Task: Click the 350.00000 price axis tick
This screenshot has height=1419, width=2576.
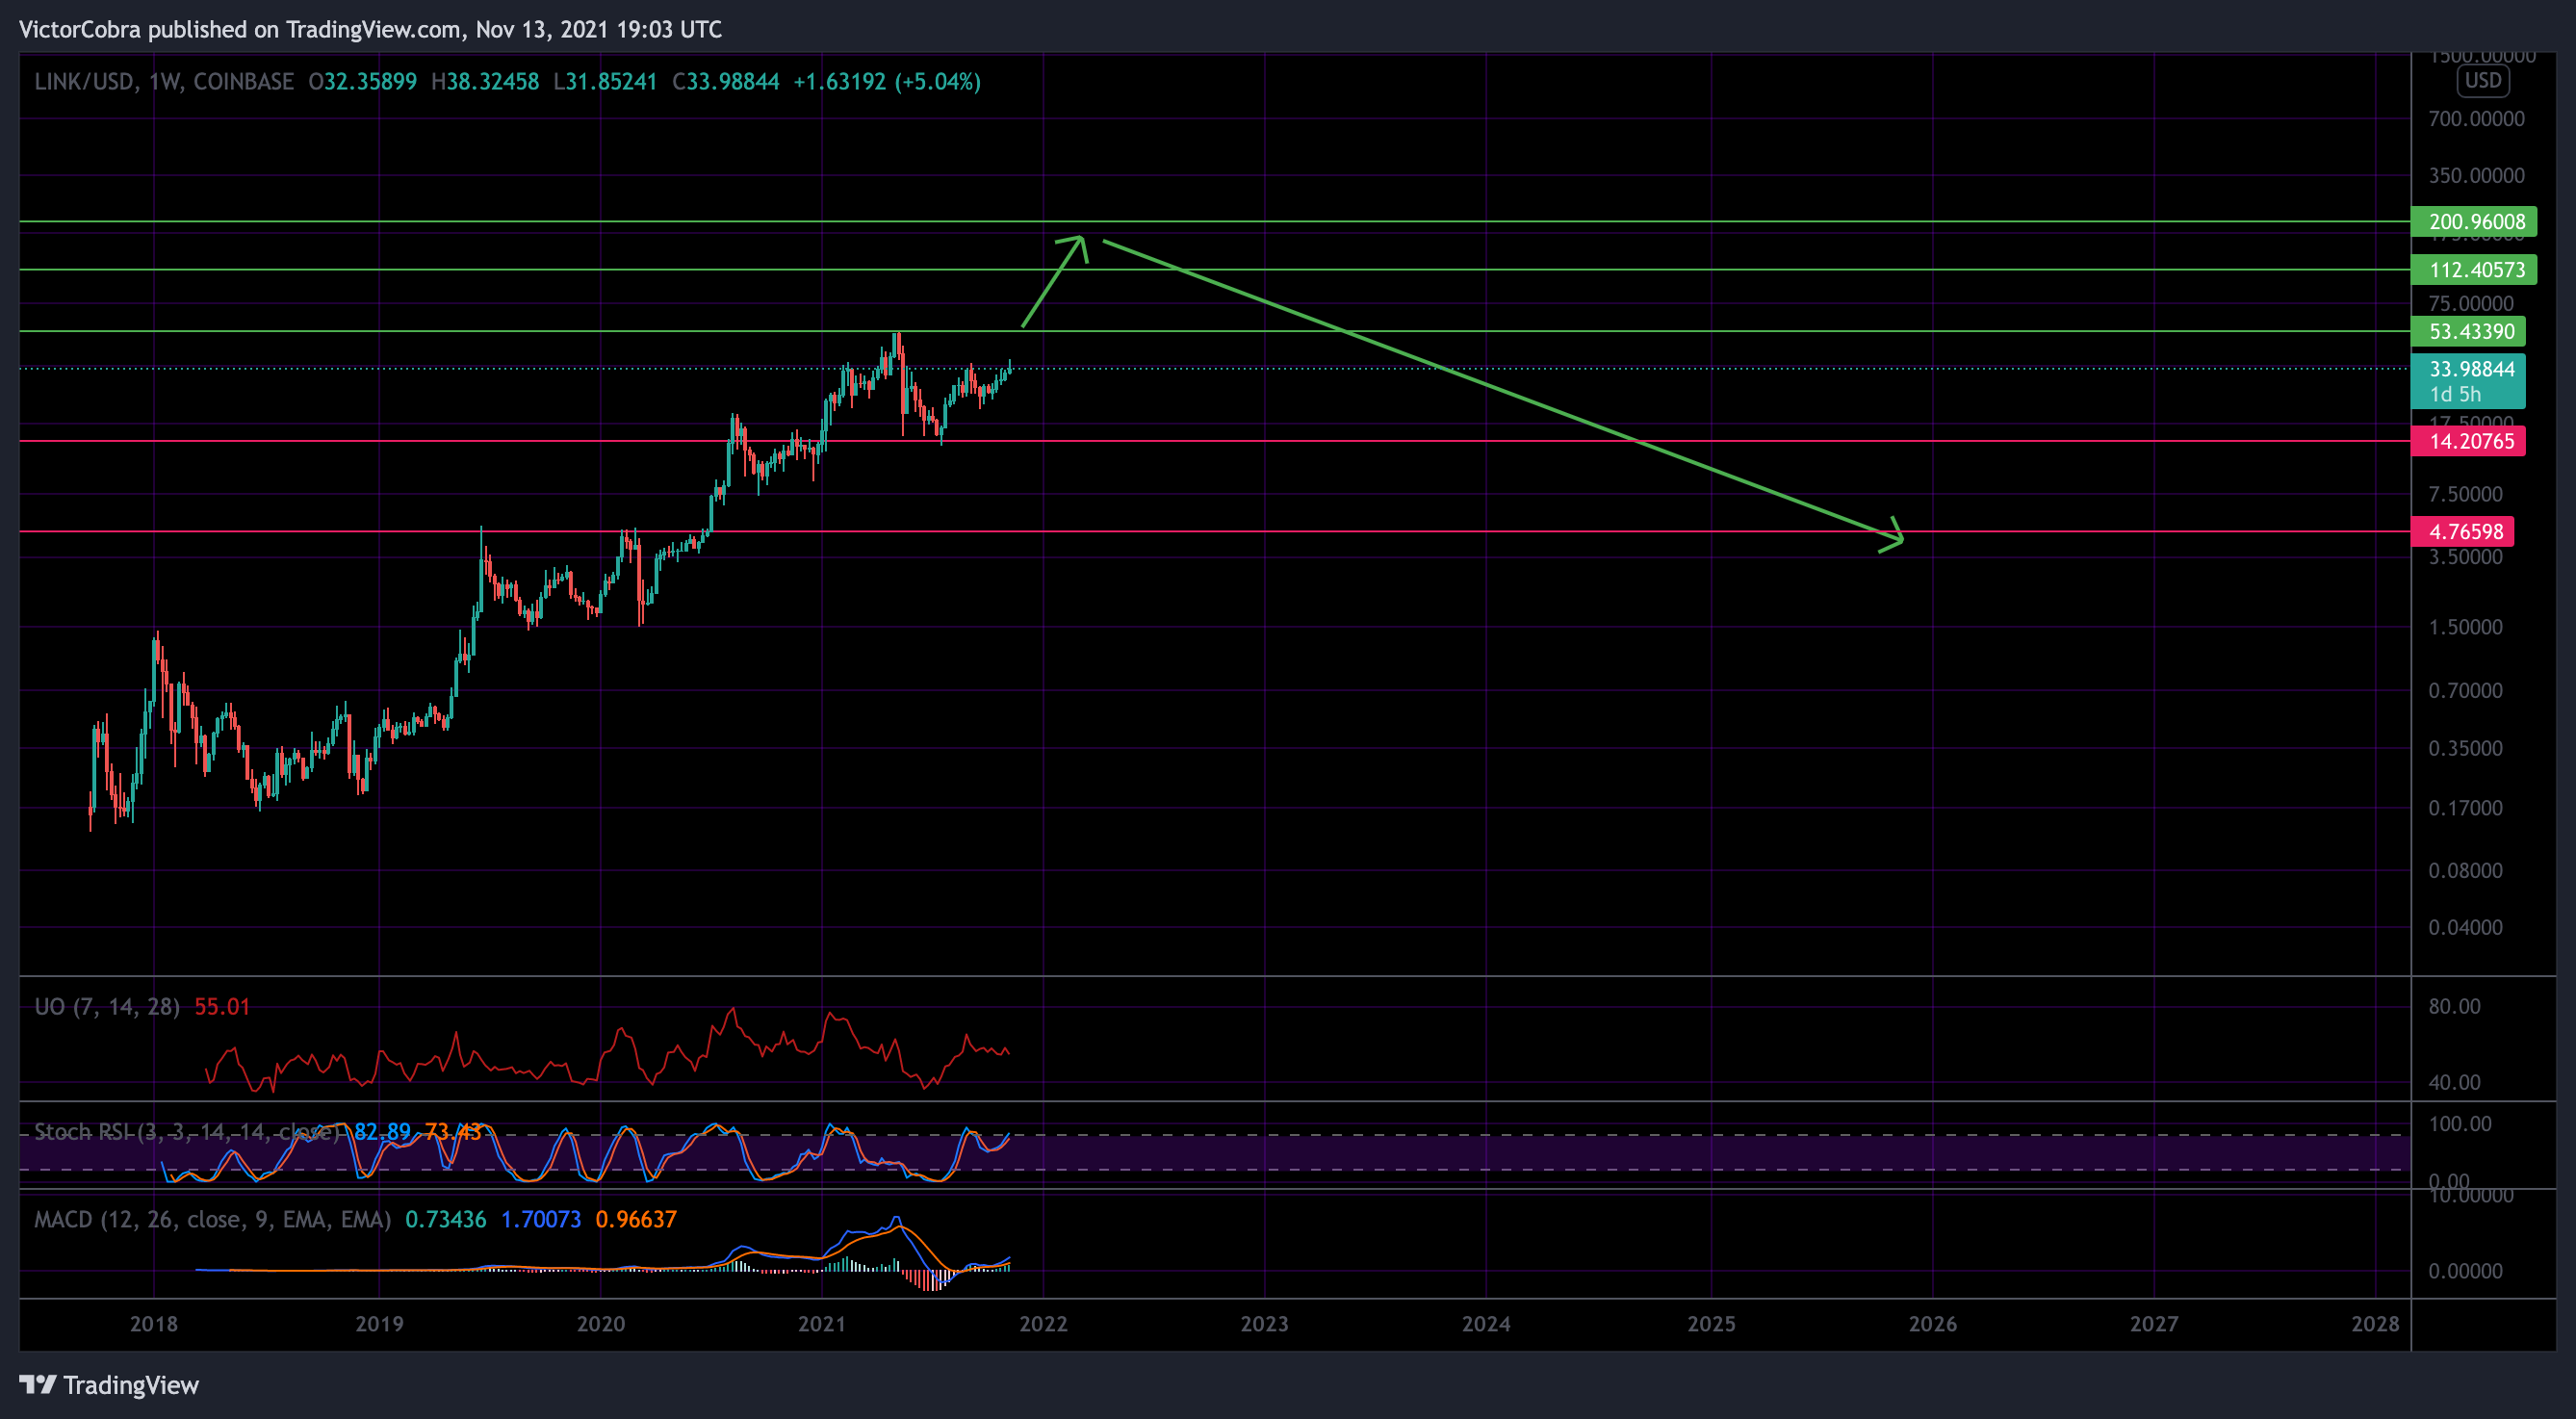Action: tap(2477, 176)
